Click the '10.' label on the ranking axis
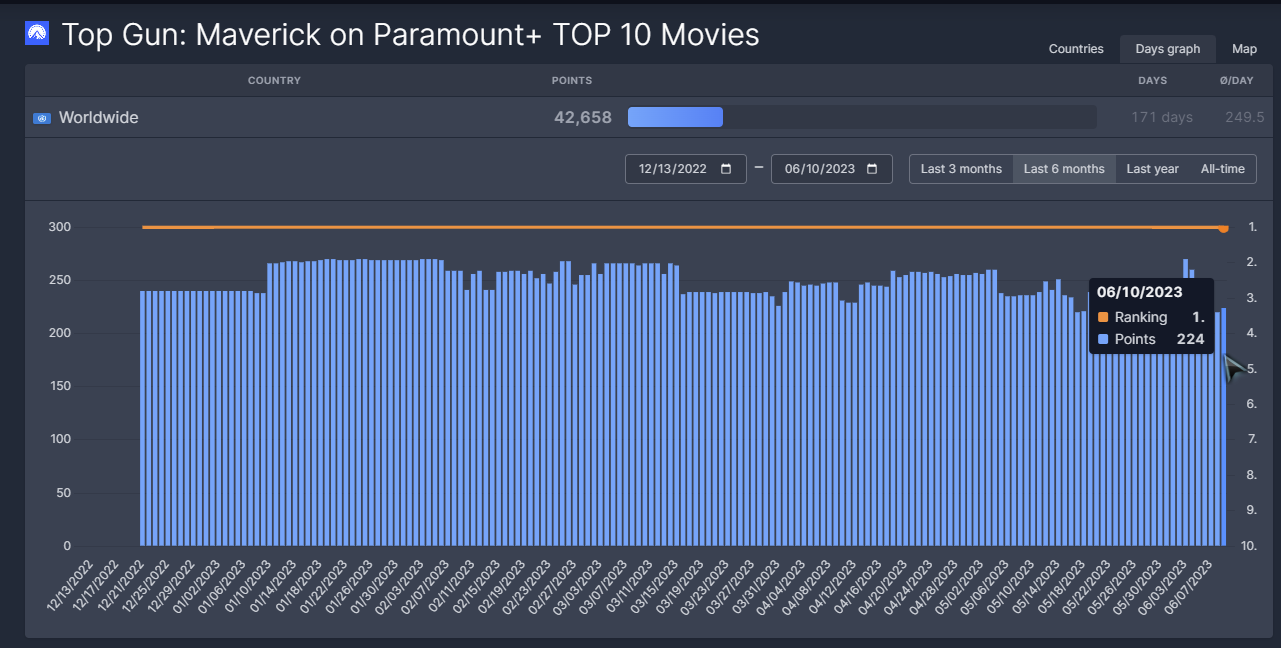Screen dimensions: 1281x648 pyautogui.click(x=1249, y=546)
